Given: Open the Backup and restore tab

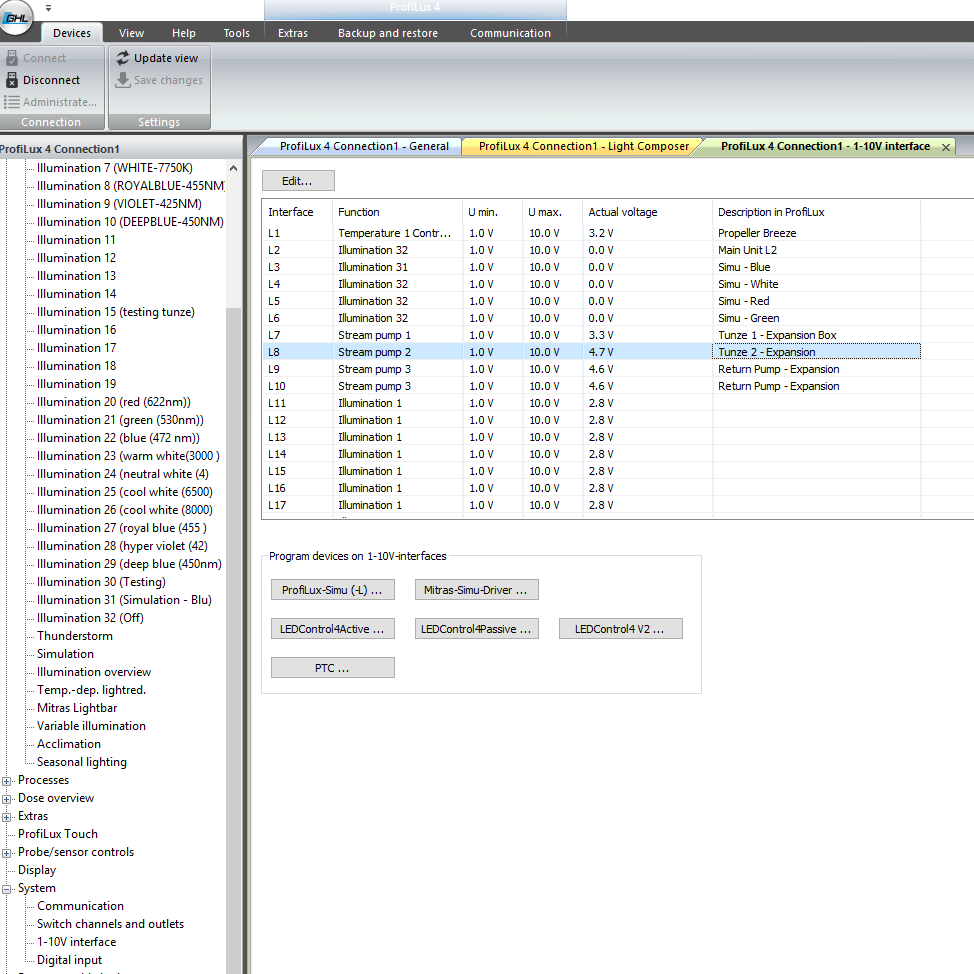Looking at the screenshot, I should (x=388, y=33).
